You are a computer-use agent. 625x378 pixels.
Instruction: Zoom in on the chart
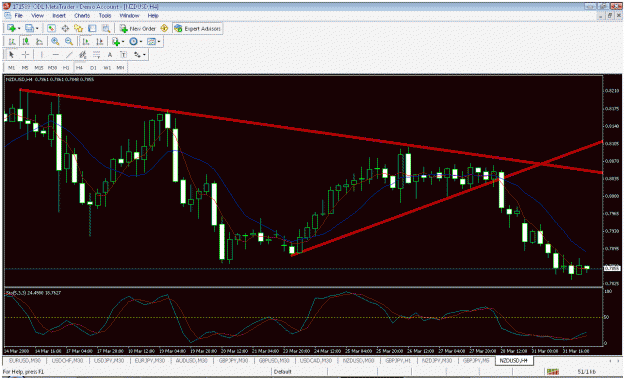click(55, 41)
